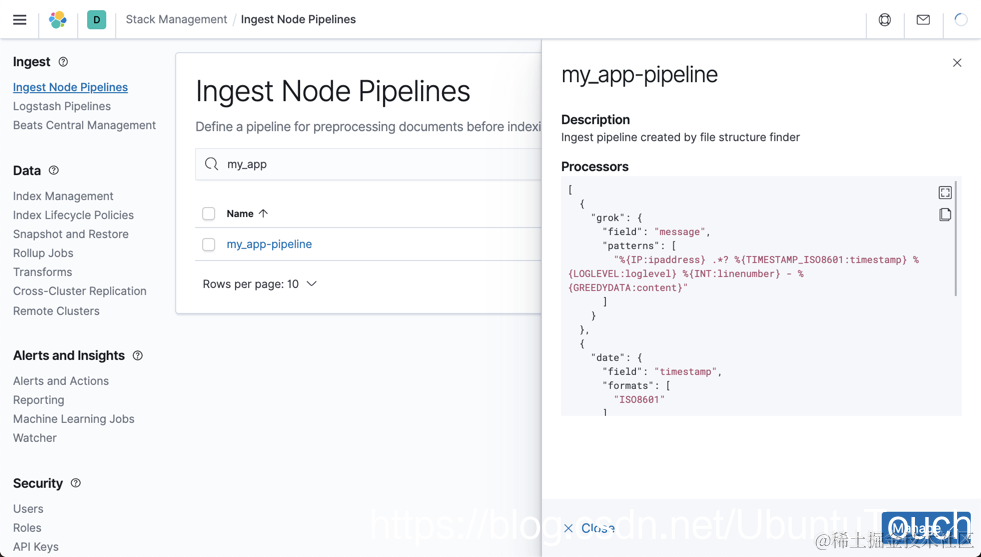The image size is (981, 557).
Task: Expand processors code to fullscreen
Action: (945, 192)
